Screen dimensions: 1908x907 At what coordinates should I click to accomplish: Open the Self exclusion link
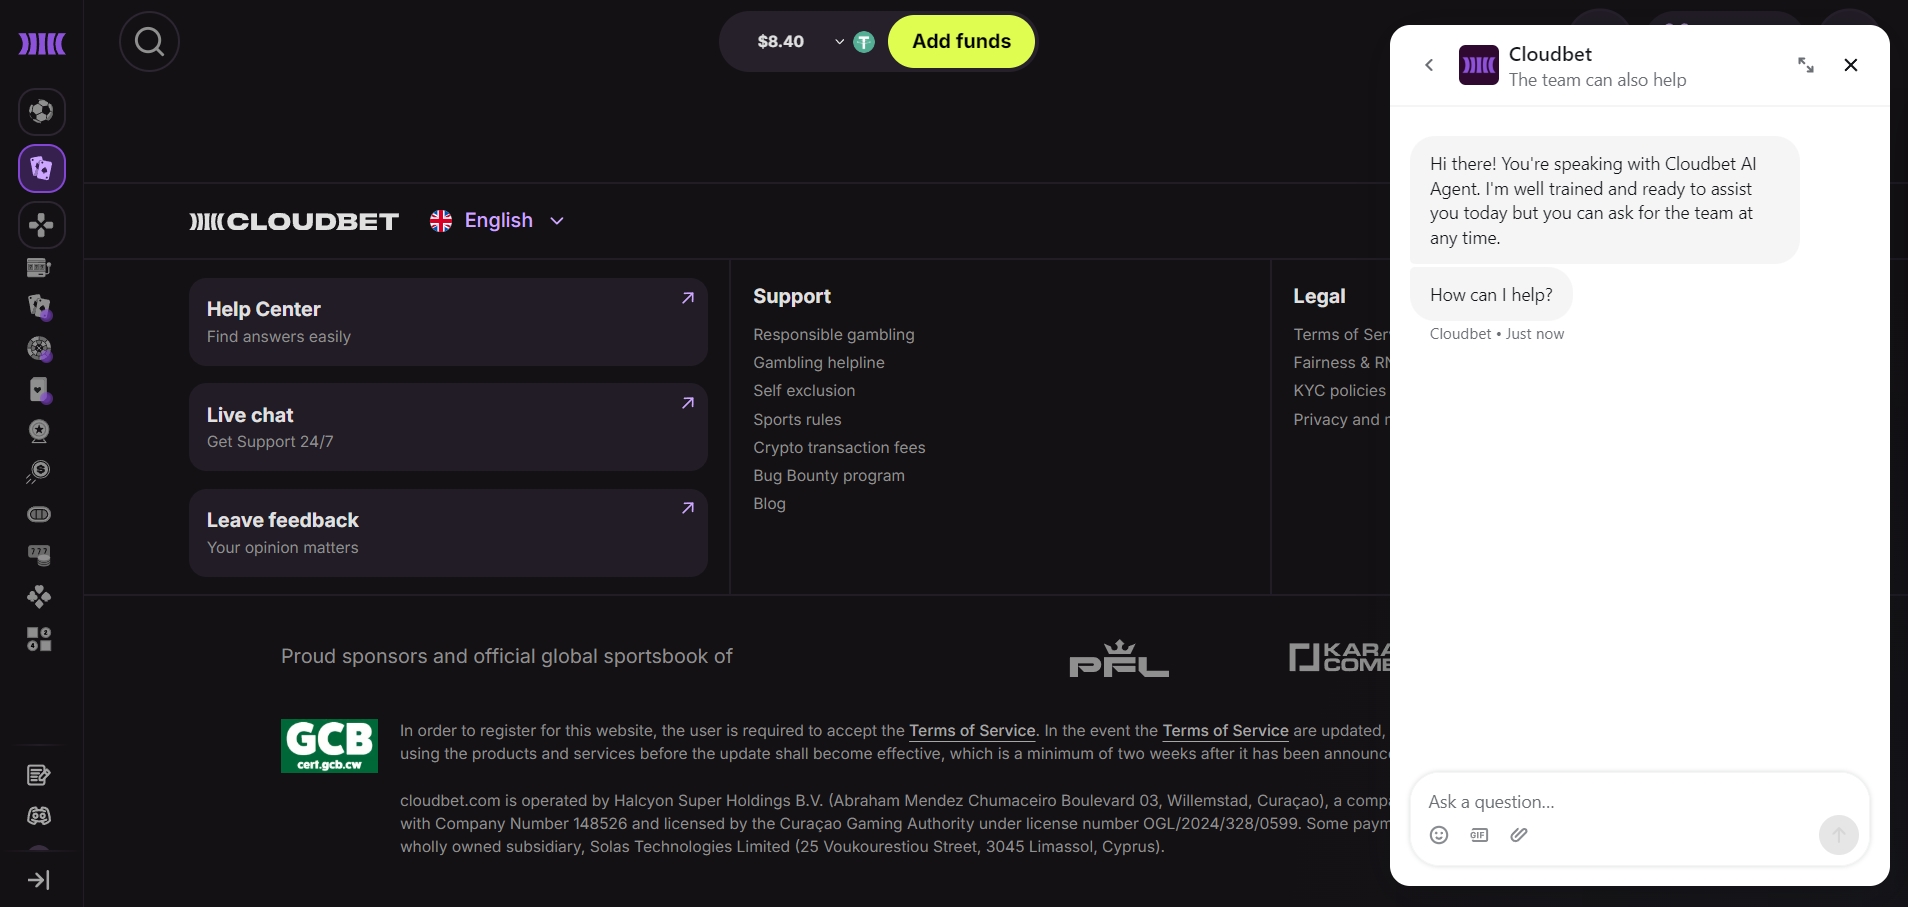click(x=804, y=391)
